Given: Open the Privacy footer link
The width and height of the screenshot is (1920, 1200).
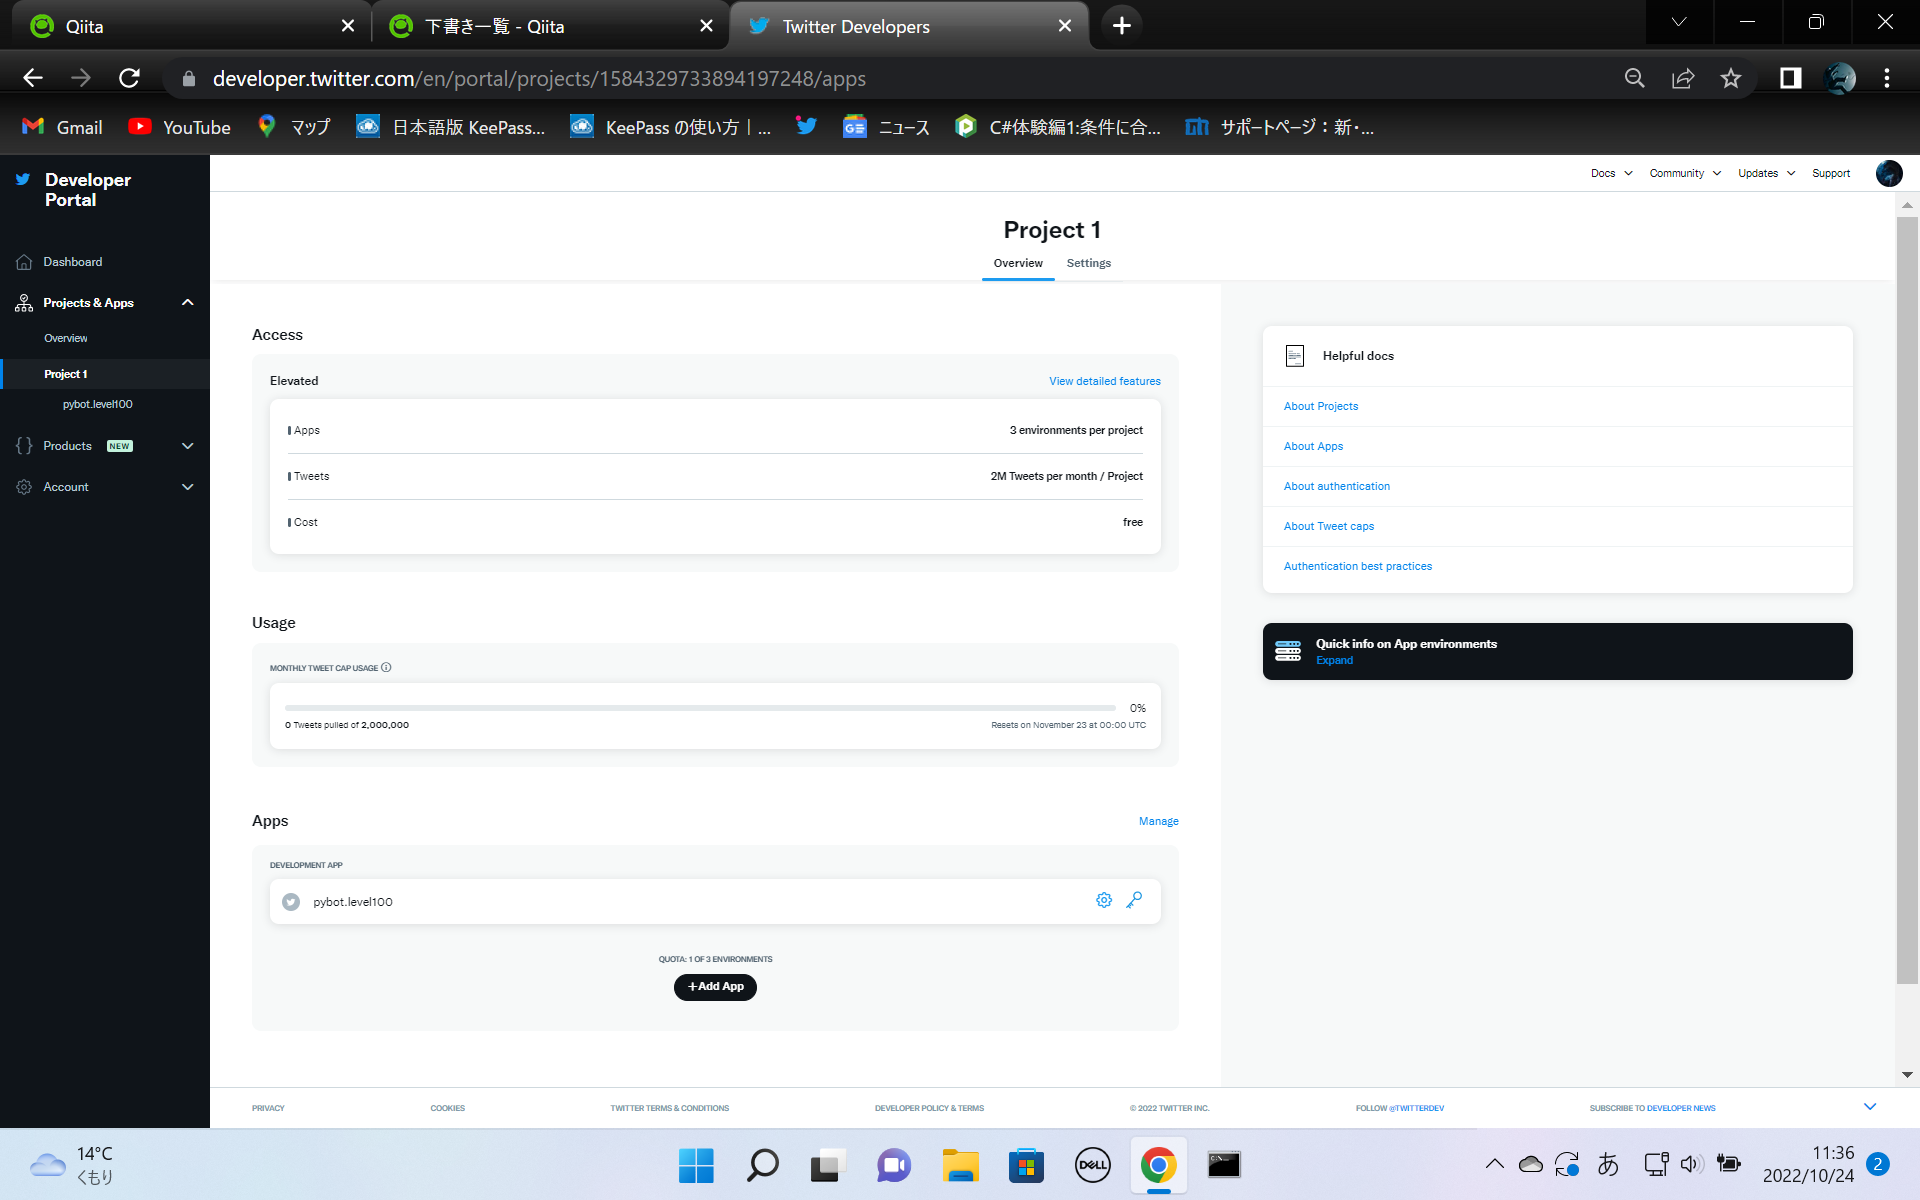Looking at the screenshot, I should 268,1108.
